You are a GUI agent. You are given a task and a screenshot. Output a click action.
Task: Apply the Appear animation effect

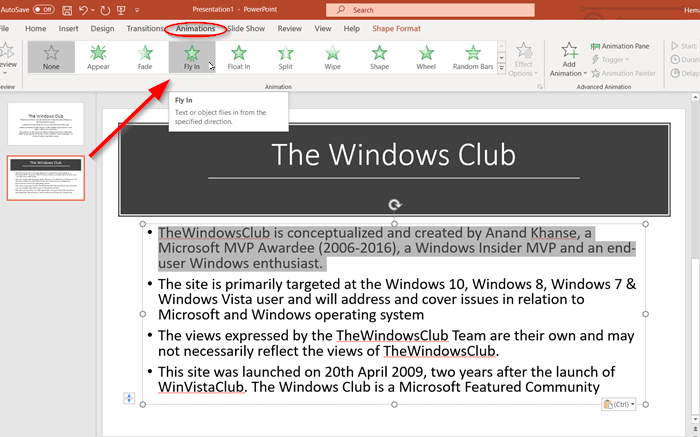click(x=99, y=57)
